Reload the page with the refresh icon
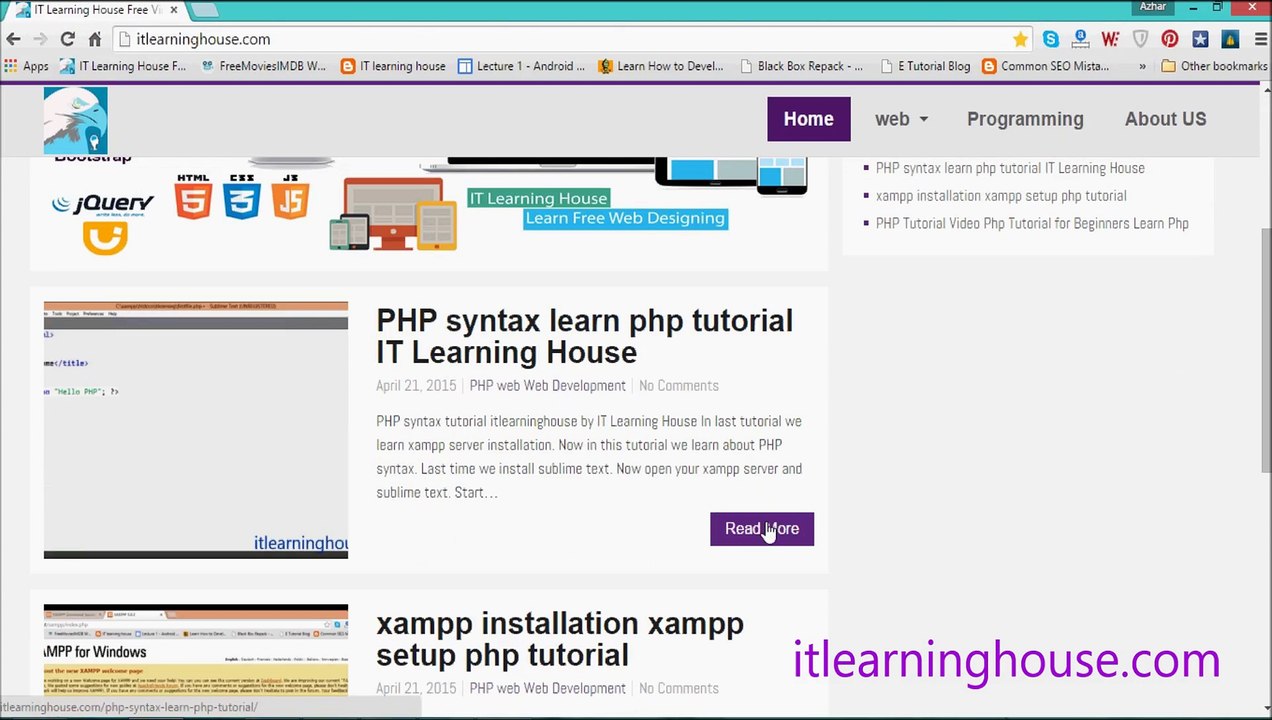 click(67, 39)
